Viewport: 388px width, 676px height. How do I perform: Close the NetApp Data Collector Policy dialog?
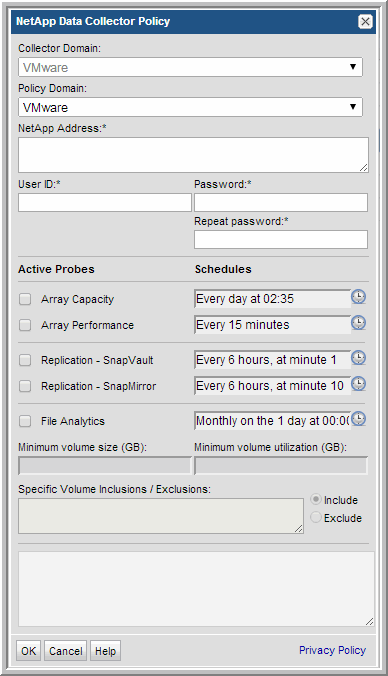[365, 21]
